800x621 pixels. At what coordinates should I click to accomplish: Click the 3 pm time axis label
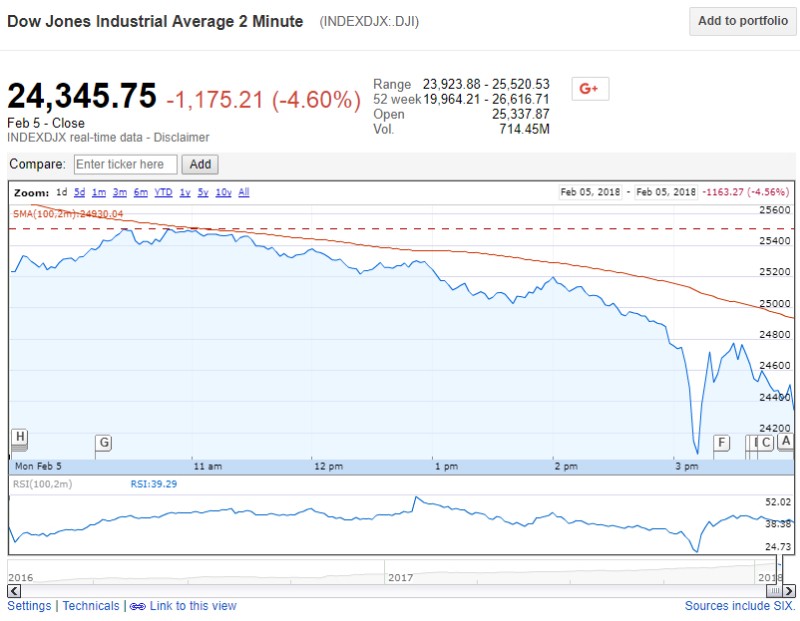tap(686, 466)
